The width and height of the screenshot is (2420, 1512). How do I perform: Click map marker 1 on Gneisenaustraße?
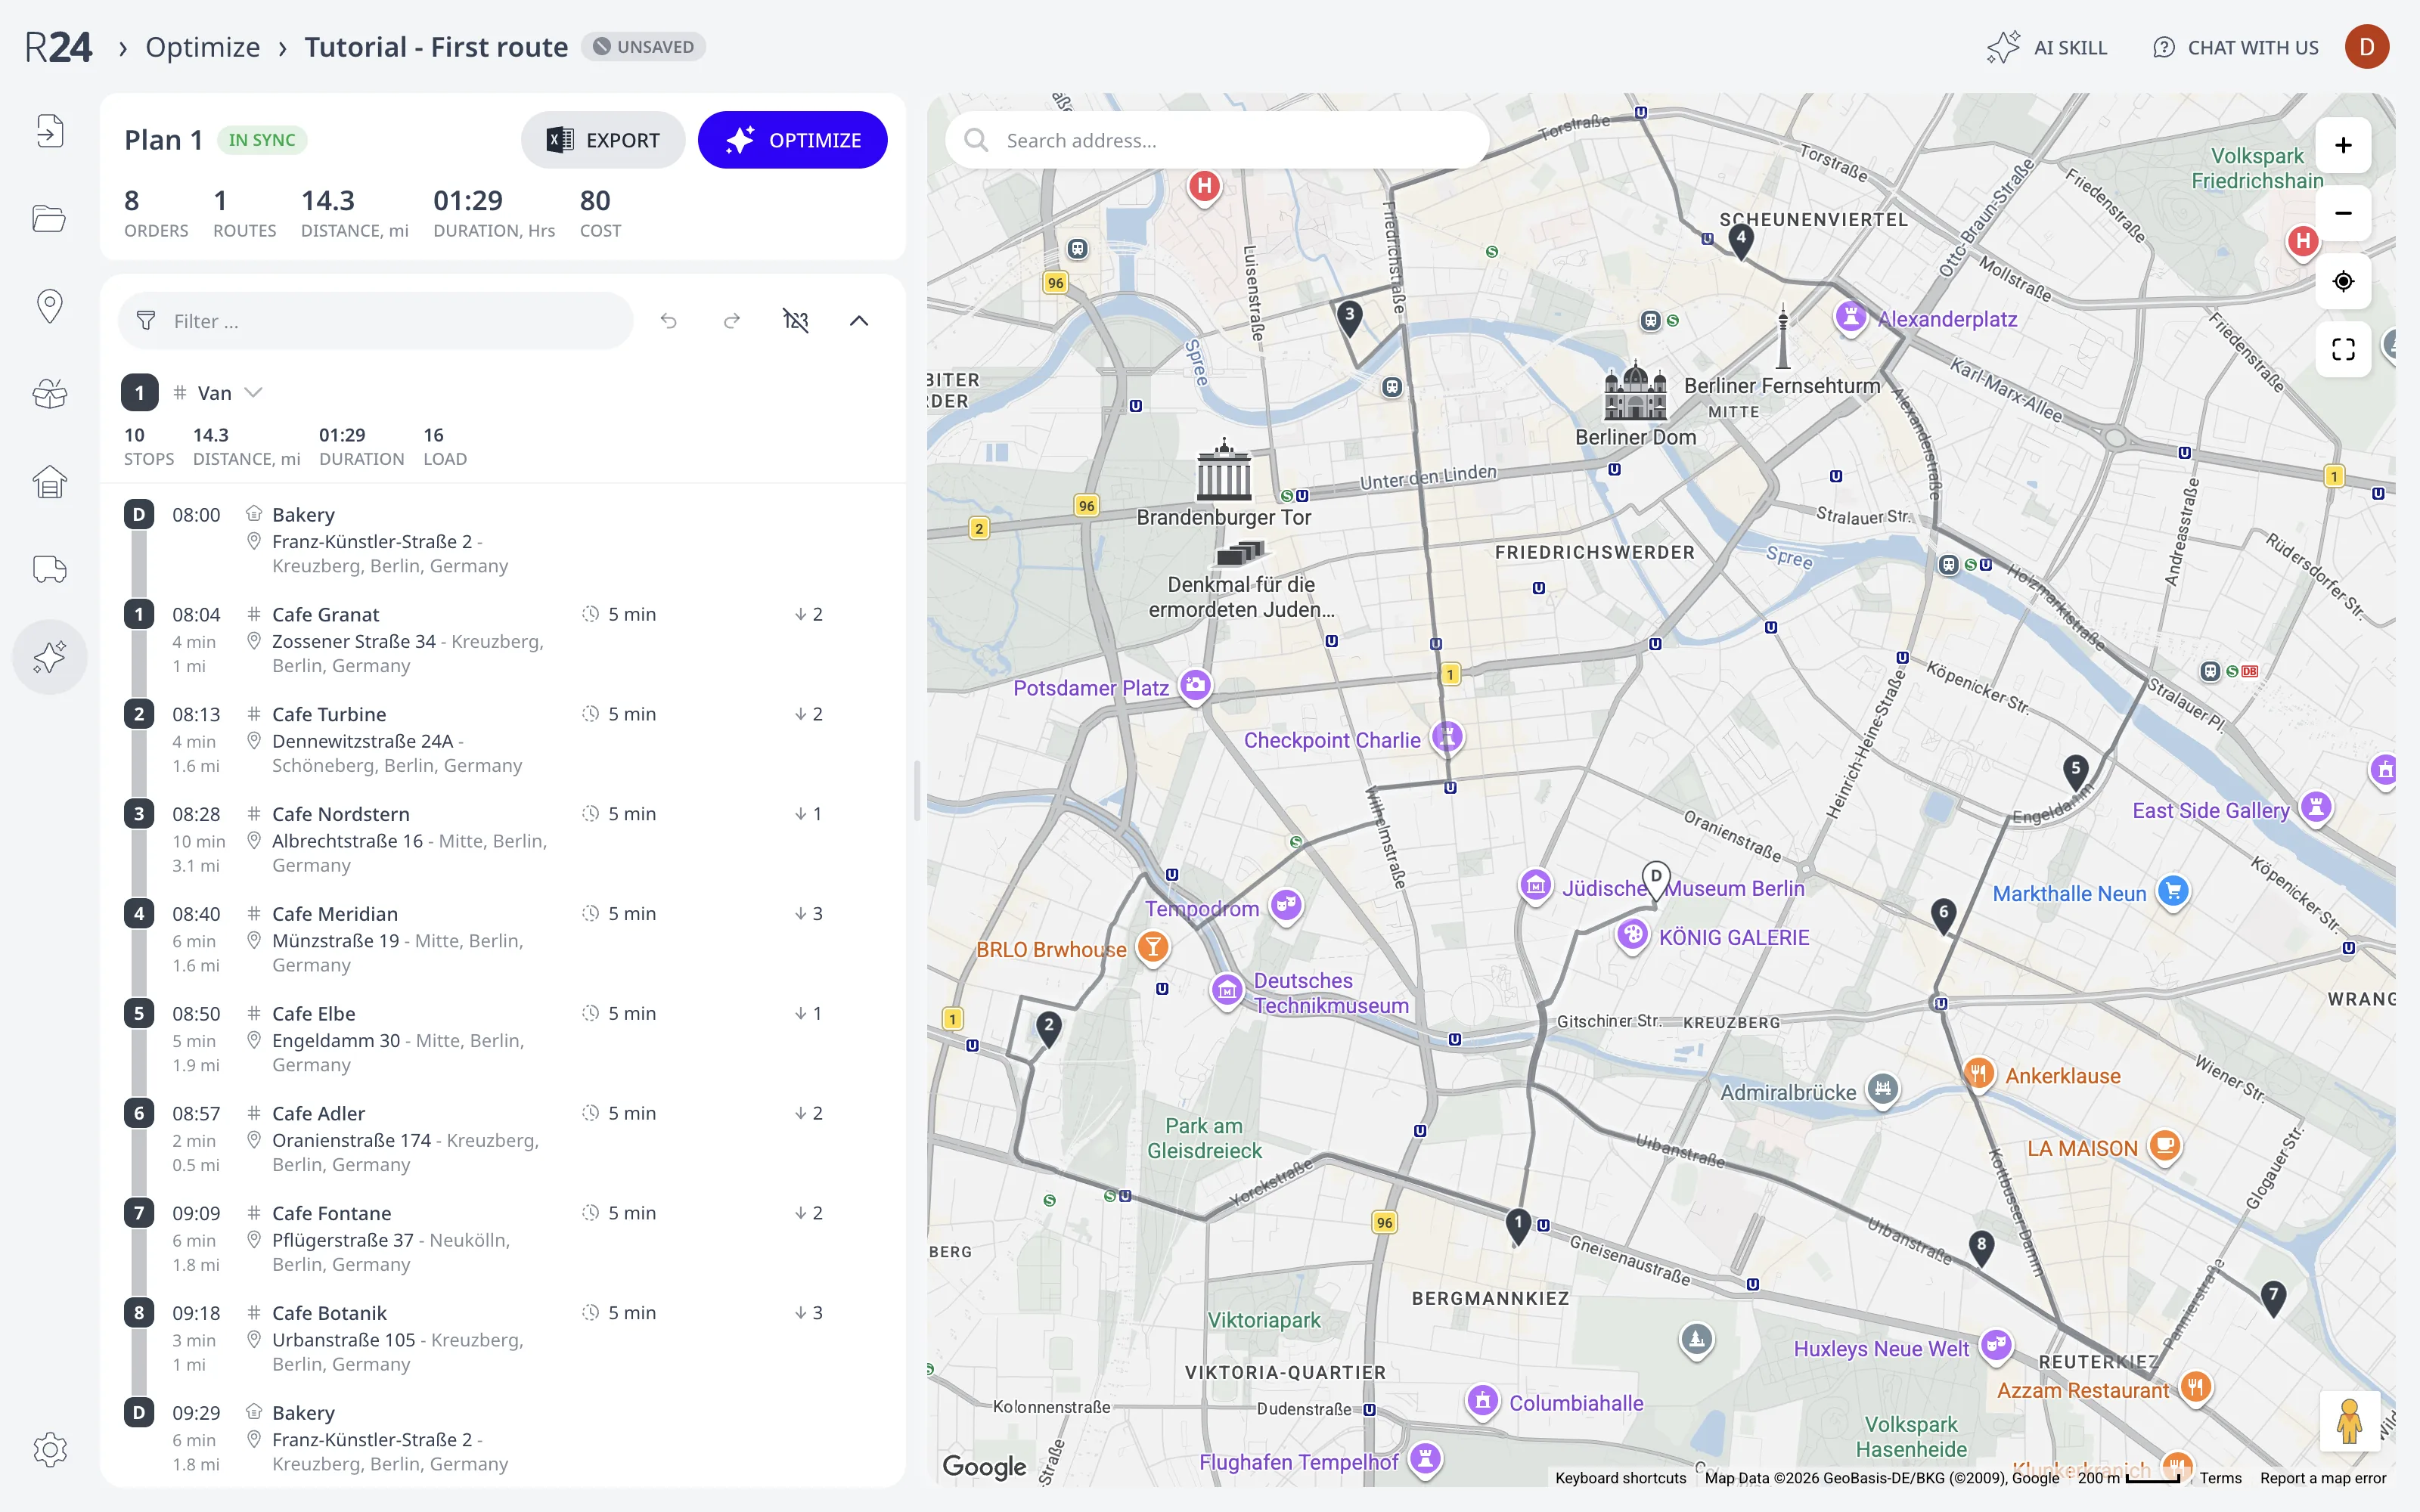1518,1225
